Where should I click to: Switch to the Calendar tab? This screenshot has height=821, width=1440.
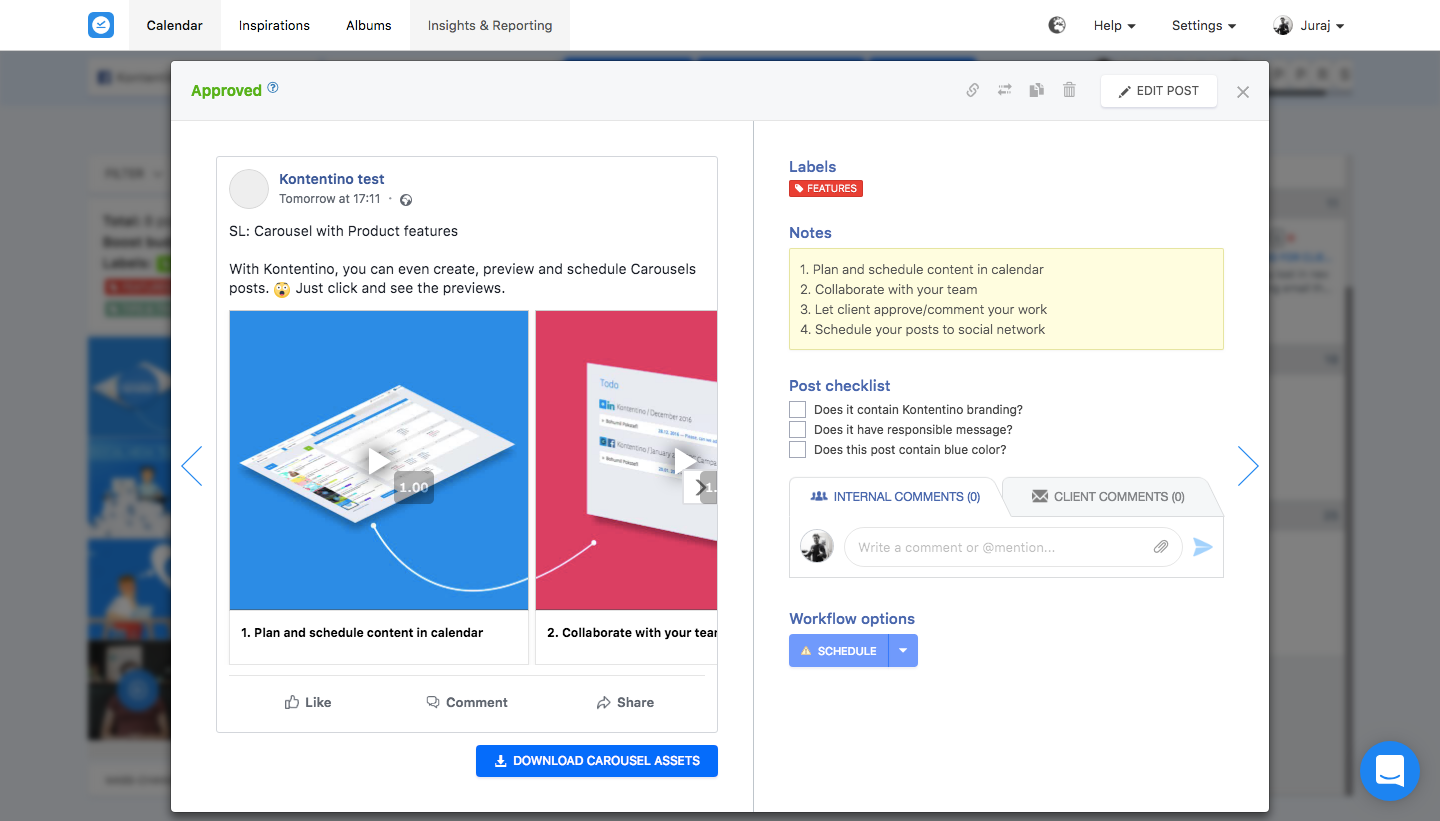(175, 25)
